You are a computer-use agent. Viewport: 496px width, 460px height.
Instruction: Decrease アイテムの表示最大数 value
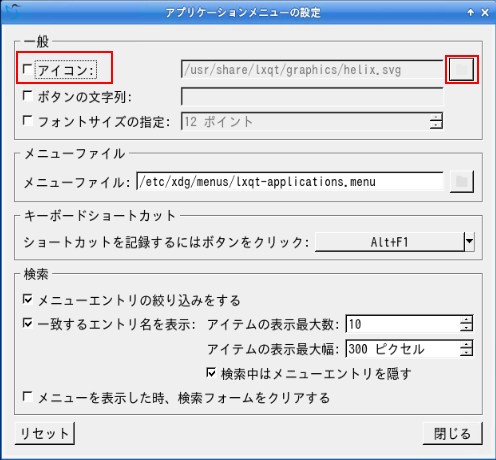(467, 328)
